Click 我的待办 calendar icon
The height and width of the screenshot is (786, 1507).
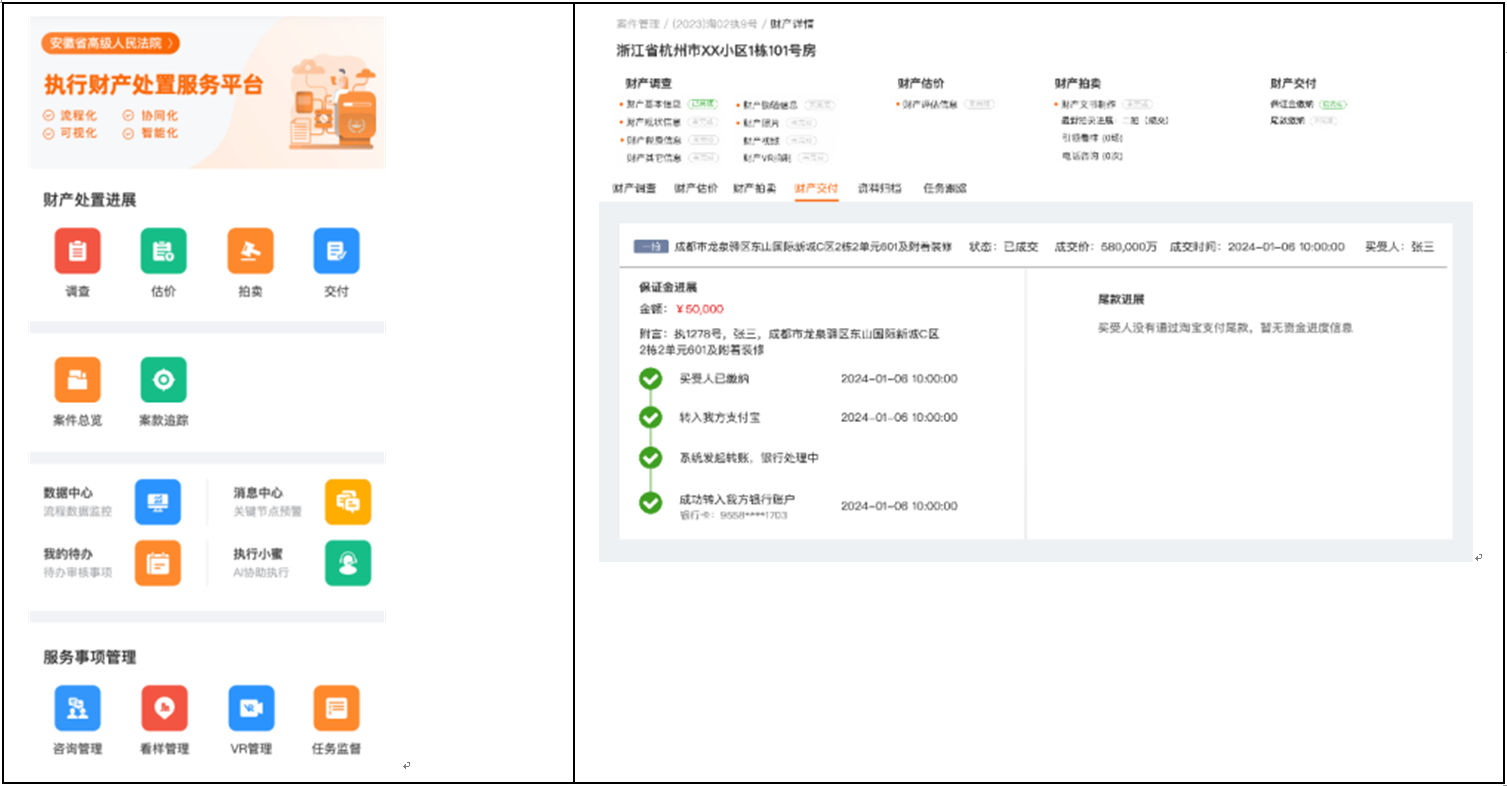[158, 563]
